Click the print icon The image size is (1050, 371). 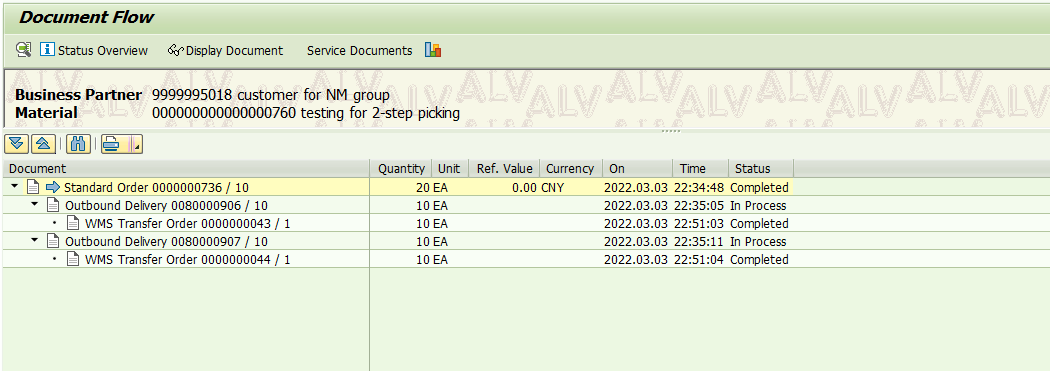tap(112, 143)
